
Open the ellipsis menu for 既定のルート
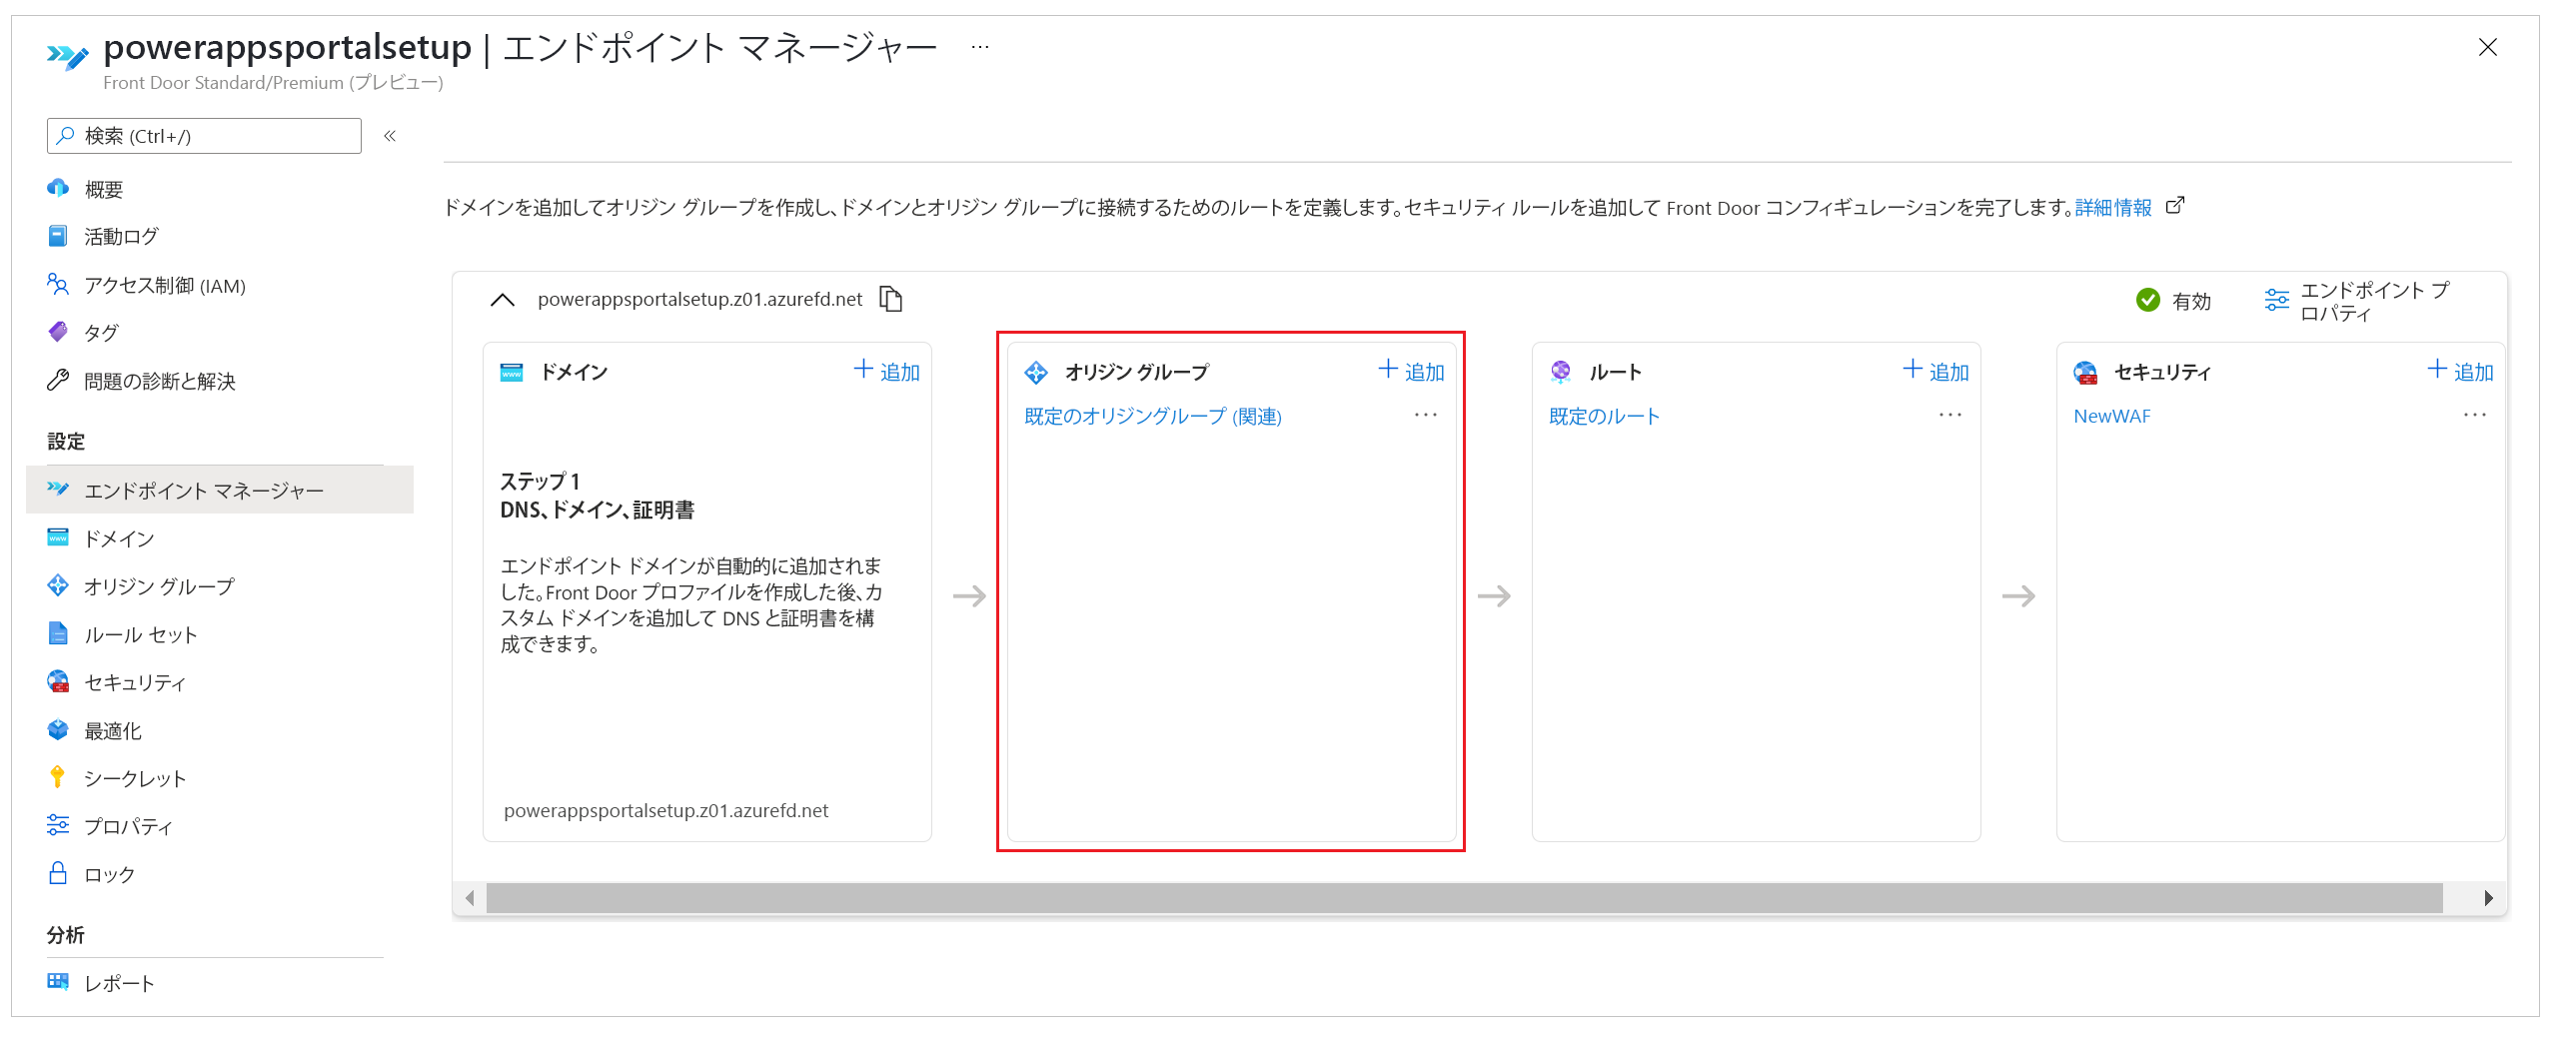pyautogui.click(x=1950, y=415)
